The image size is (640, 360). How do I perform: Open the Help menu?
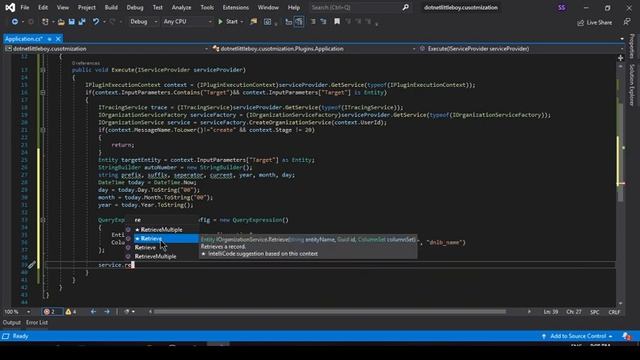tap(293, 7)
